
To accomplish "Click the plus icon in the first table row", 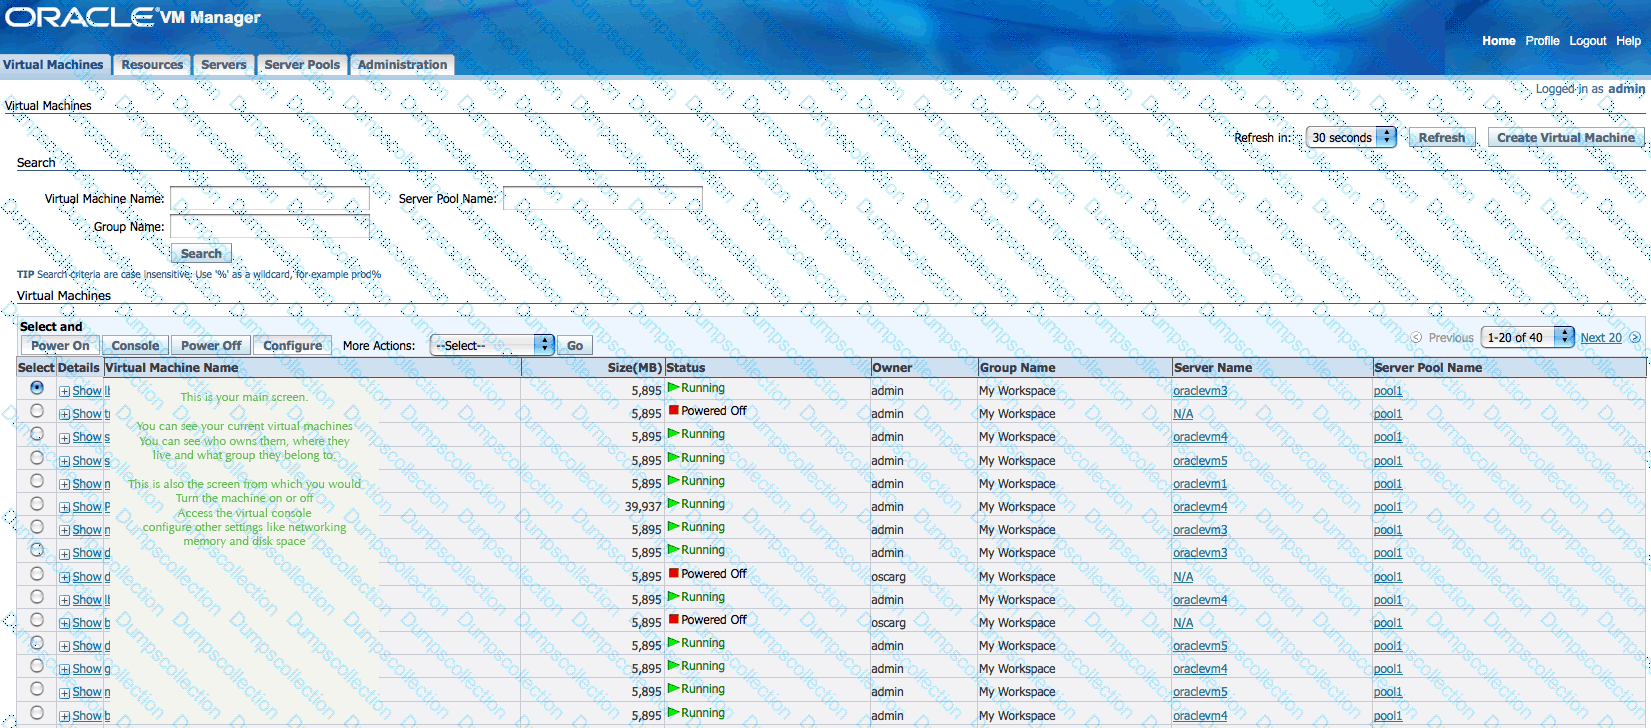I will tap(64, 391).
